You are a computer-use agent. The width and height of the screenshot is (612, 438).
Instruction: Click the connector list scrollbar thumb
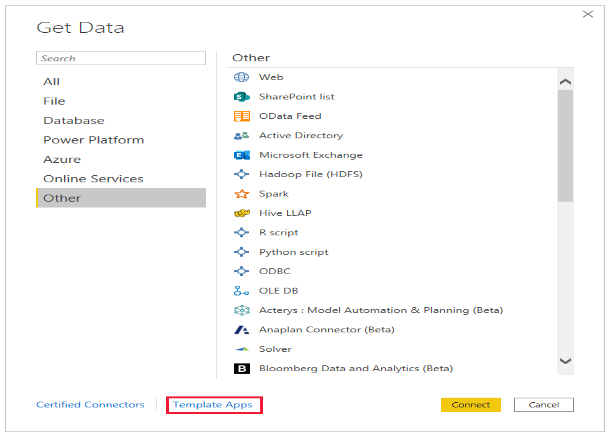point(565,145)
